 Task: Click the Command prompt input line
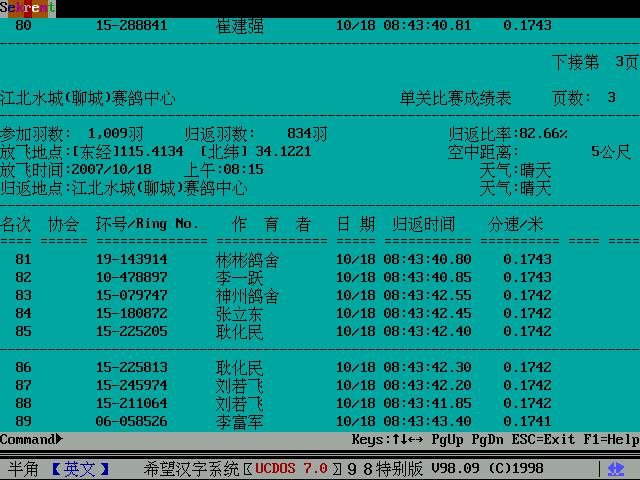(x=200, y=439)
